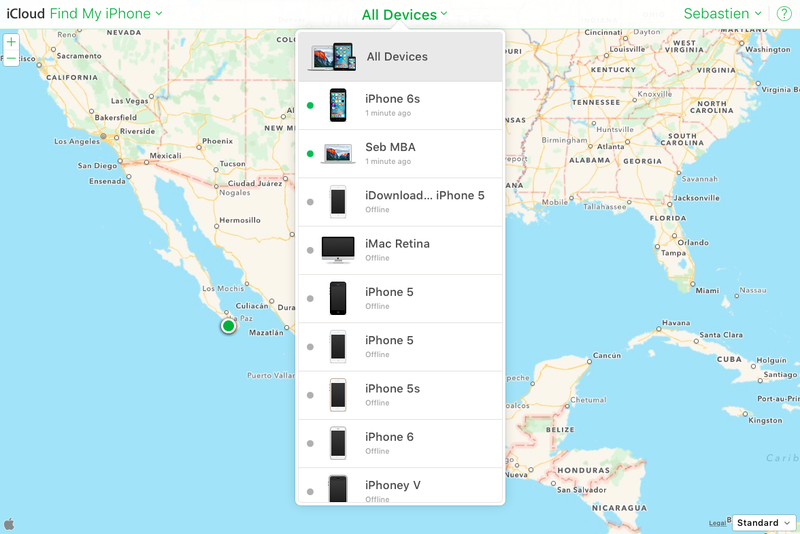Image resolution: width=800 pixels, height=534 pixels.
Task: Click Las Vegas label on map
Action: click(x=130, y=100)
